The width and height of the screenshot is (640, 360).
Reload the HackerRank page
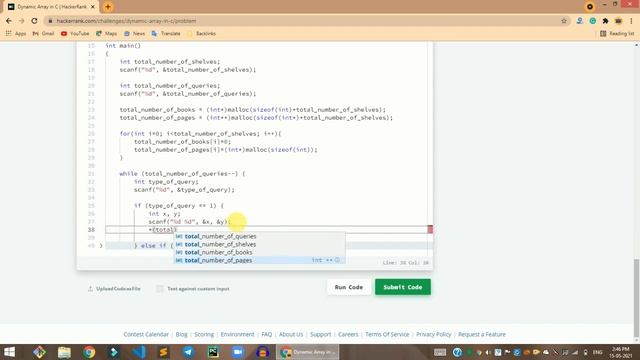tap(34, 21)
